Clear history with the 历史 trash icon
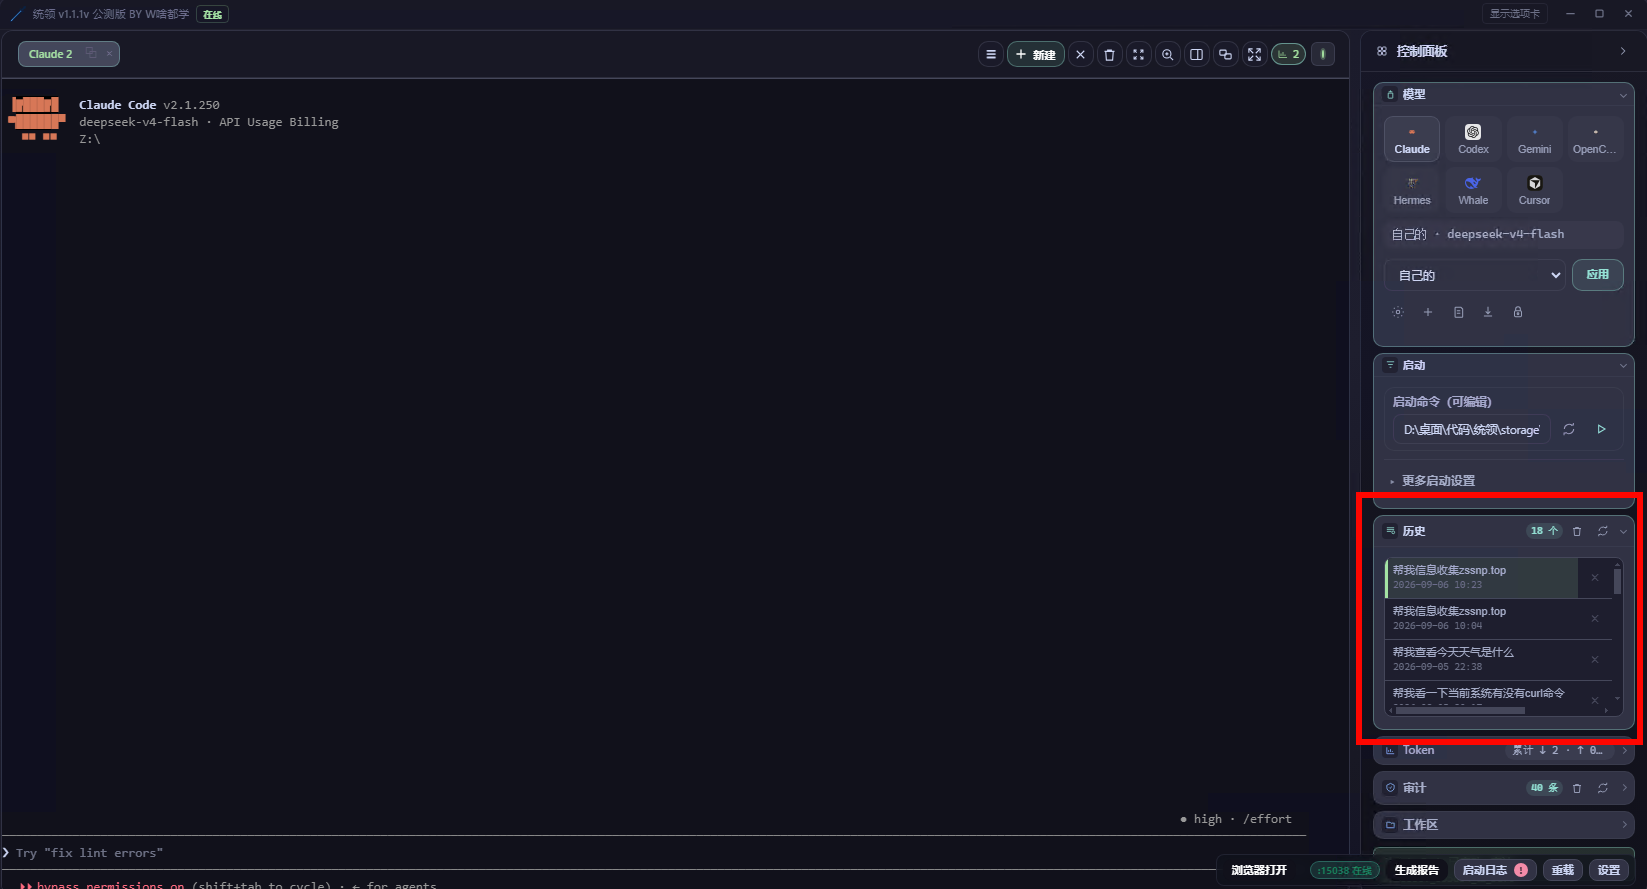Viewport: 1647px width, 889px height. pyautogui.click(x=1577, y=531)
